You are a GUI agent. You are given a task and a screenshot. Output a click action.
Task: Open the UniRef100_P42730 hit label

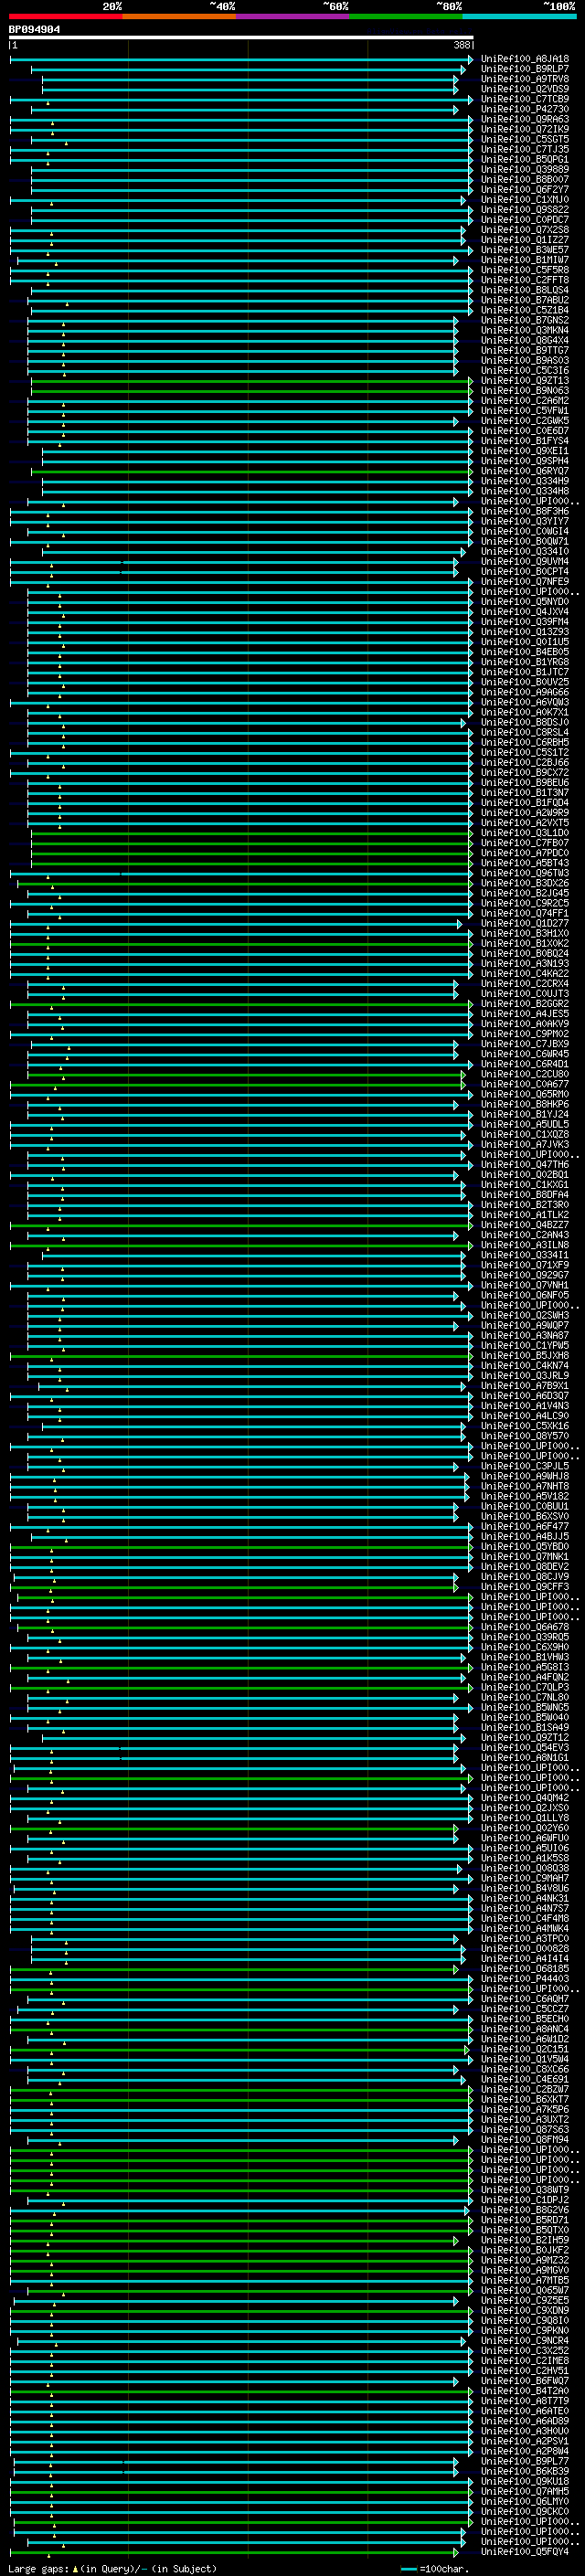tap(525, 109)
